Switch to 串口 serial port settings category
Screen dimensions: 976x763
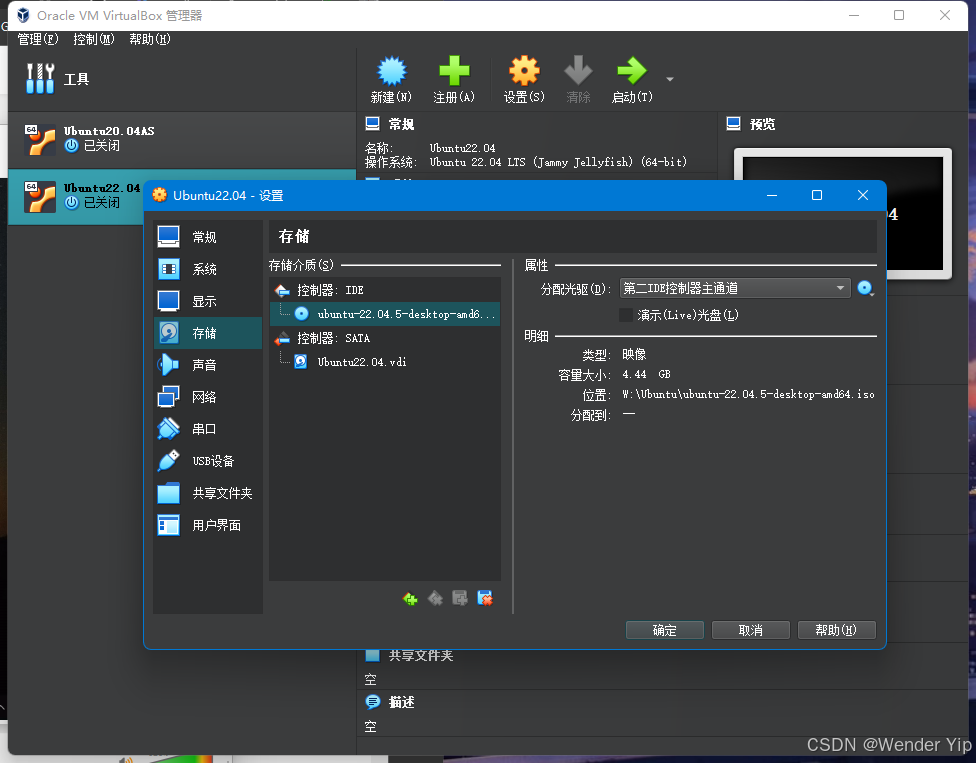(207, 429)
